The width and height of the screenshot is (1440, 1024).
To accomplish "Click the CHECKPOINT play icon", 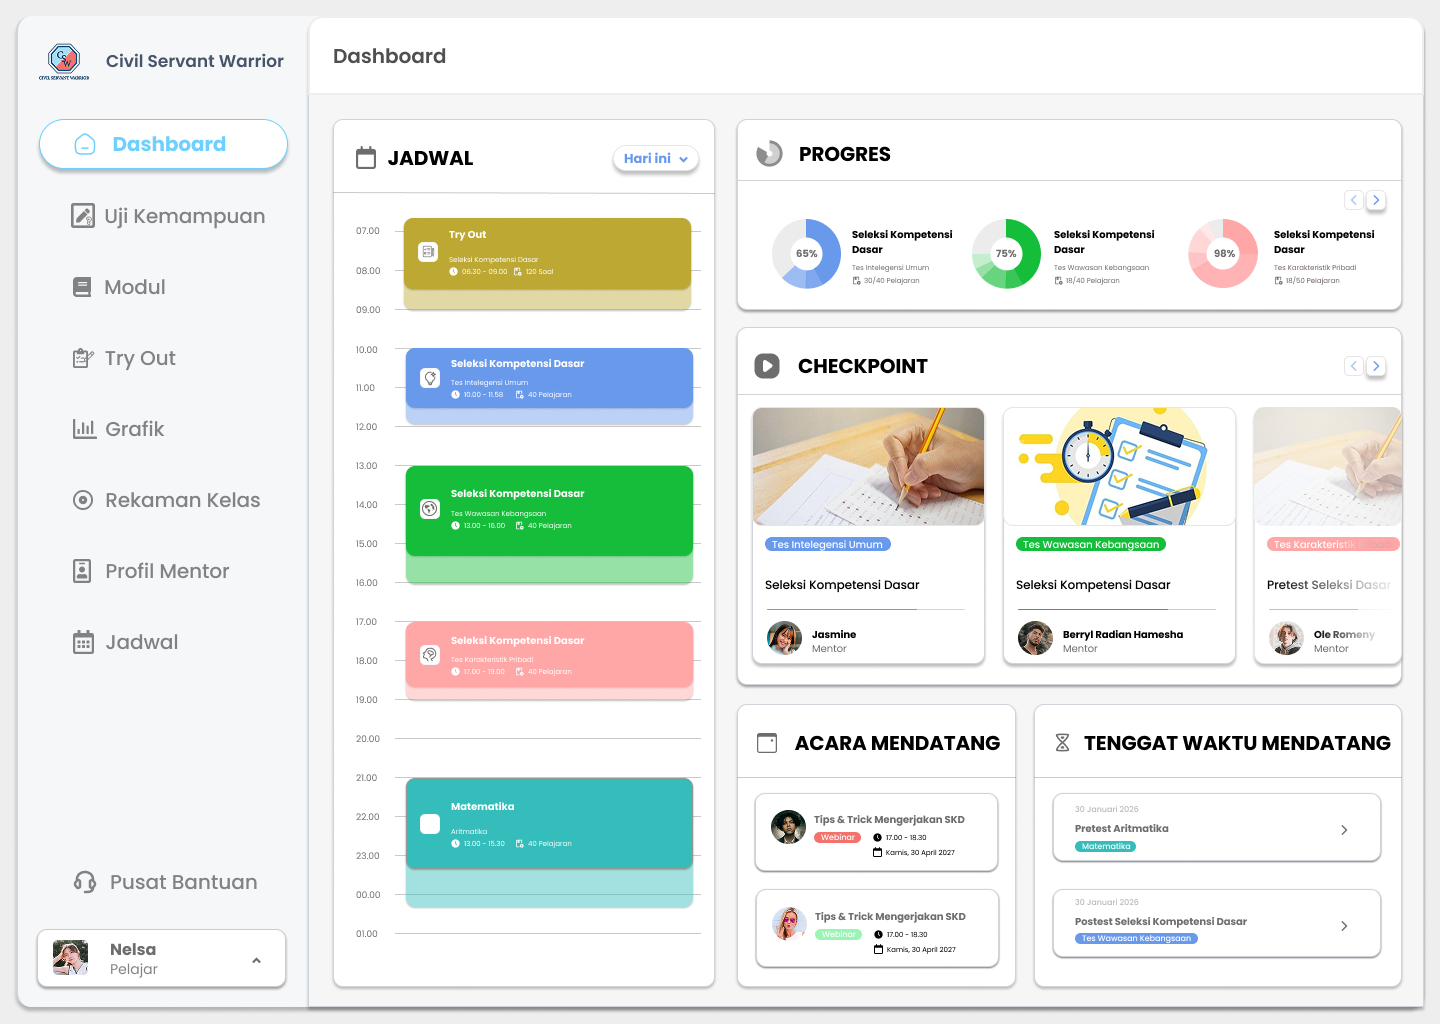I will point(767,366).
